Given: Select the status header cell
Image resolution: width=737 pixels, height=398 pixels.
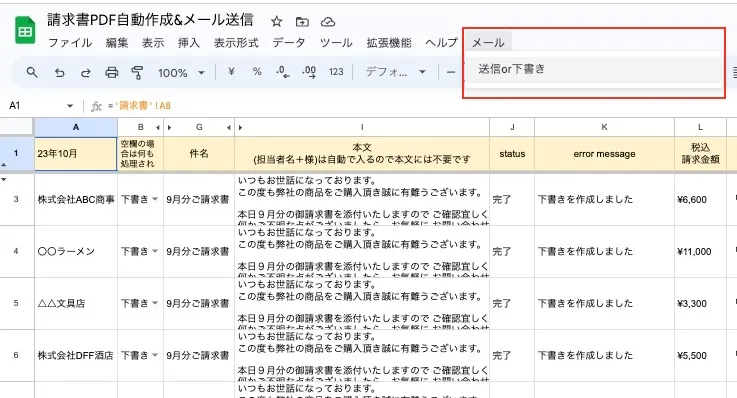Looking at the screenshot, I should 512,154.
